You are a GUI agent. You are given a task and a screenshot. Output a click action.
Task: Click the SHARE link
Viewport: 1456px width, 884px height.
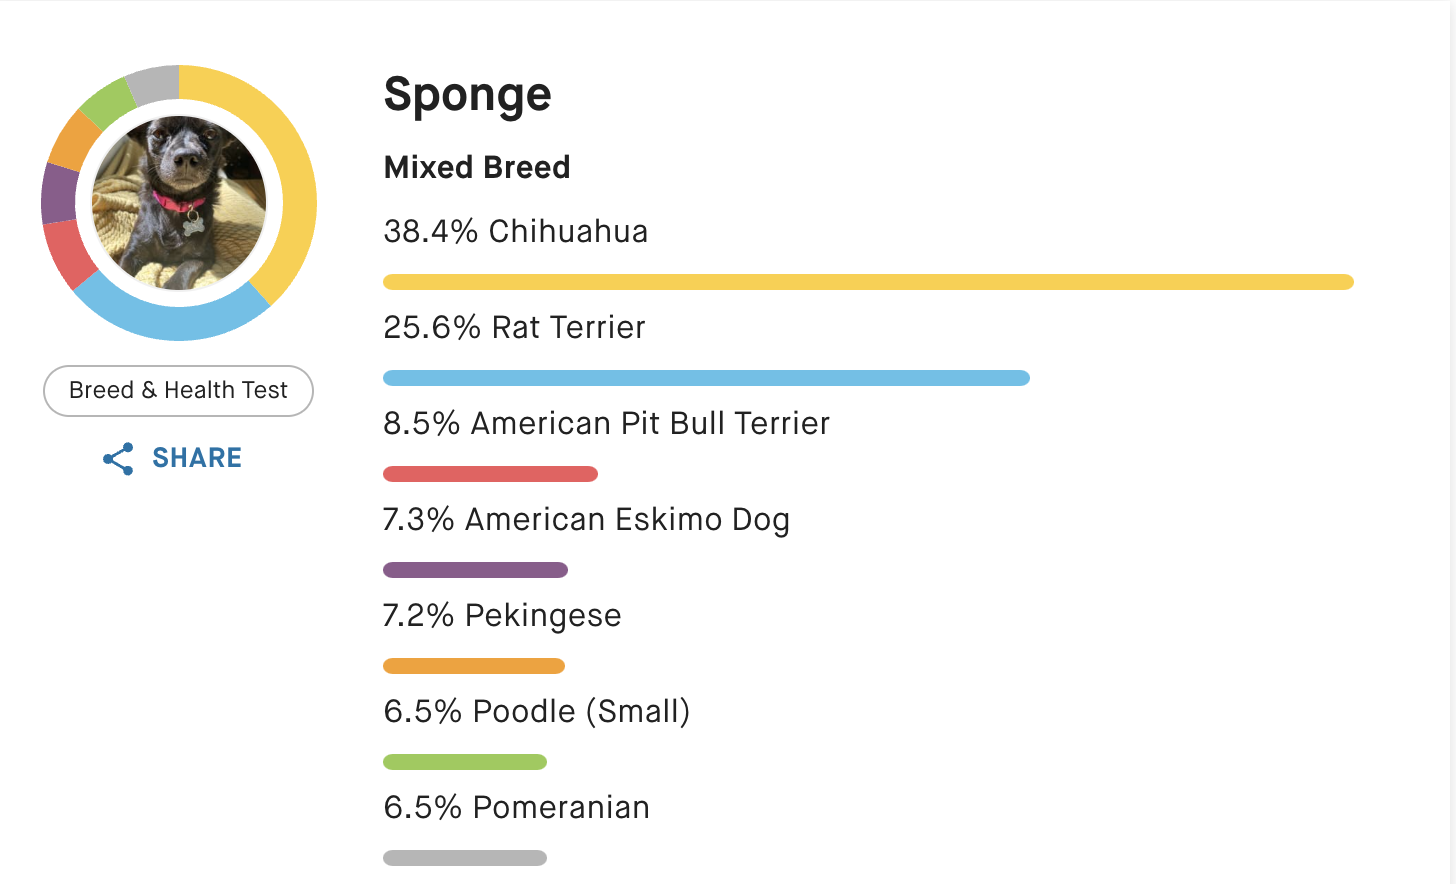pos(196,458)
